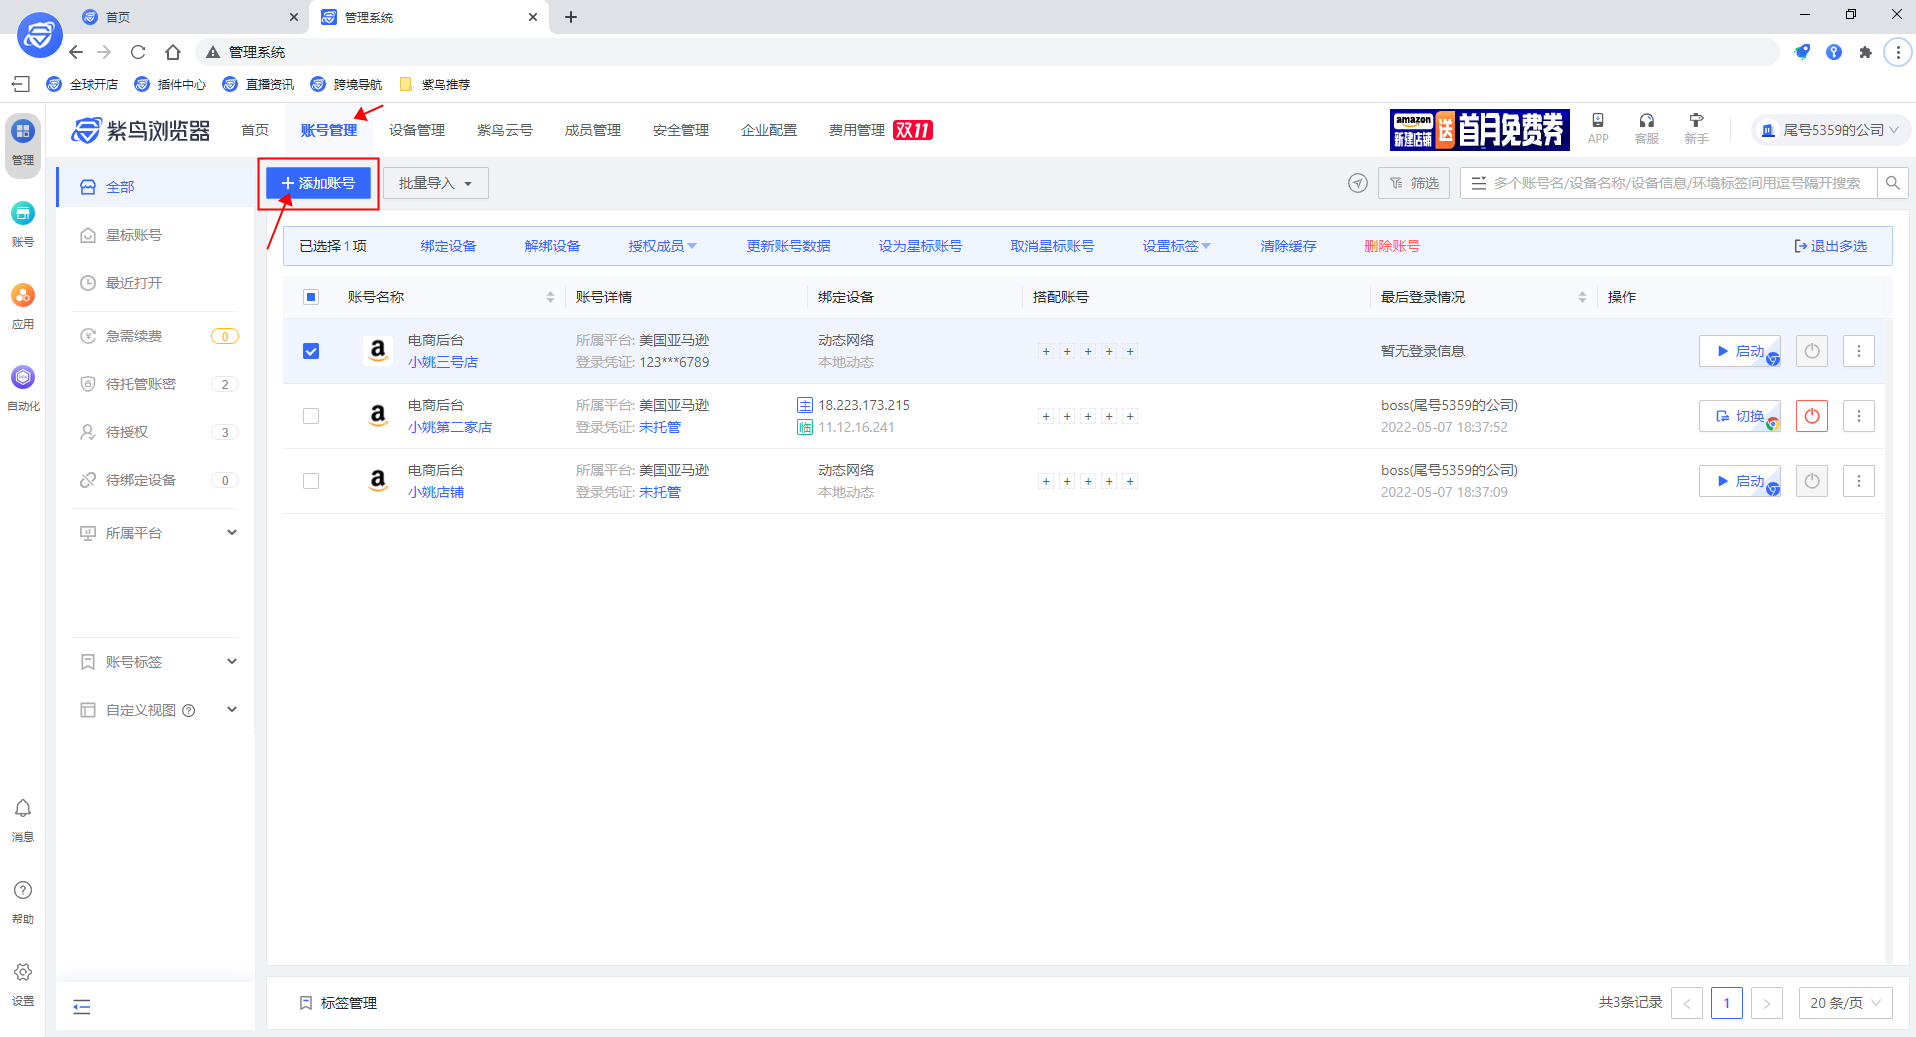Click the 添加账号 button
1916x1037 pixels.
(318, 183)
